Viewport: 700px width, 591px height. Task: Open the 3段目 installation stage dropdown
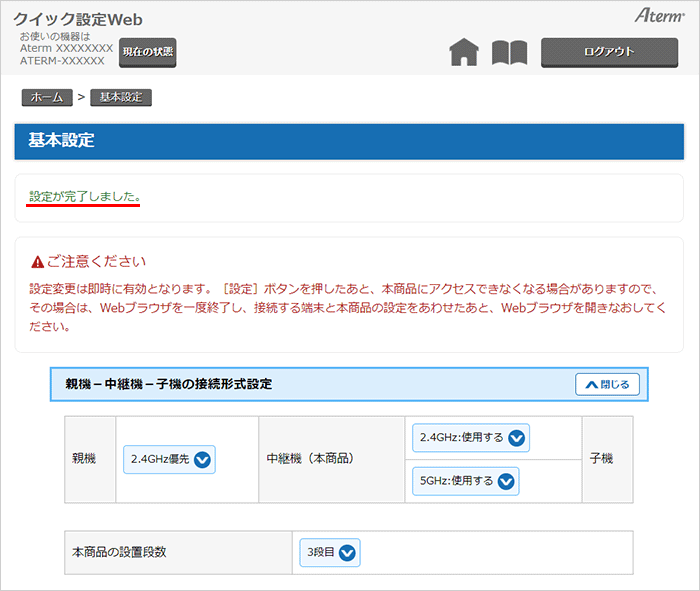(329, 552)
